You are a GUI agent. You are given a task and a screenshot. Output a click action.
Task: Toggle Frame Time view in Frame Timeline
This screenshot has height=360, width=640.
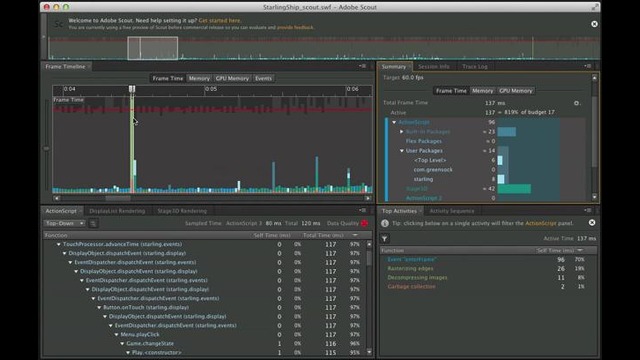click(x=168, y=78)
